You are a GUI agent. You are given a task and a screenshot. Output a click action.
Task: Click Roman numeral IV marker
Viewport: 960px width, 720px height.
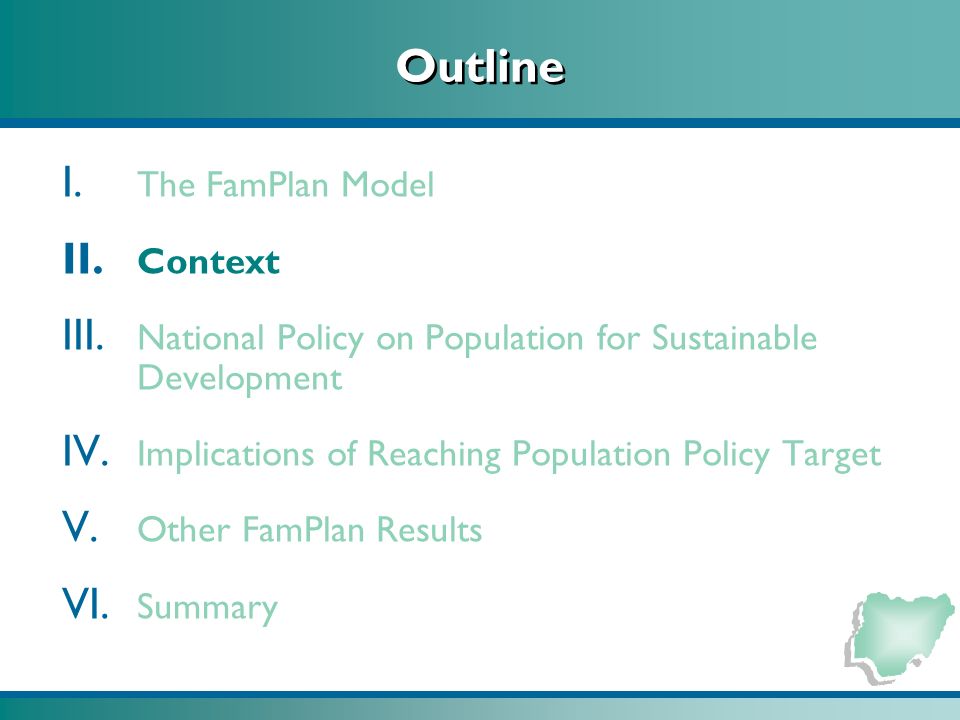(x=86, y=451)
